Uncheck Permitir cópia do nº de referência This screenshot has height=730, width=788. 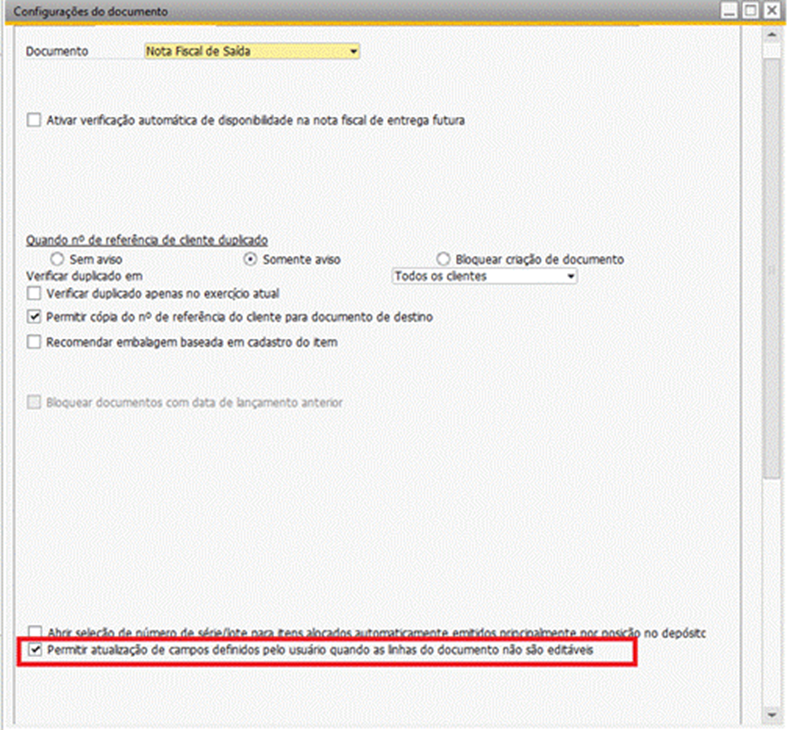[x=35, y=317]
